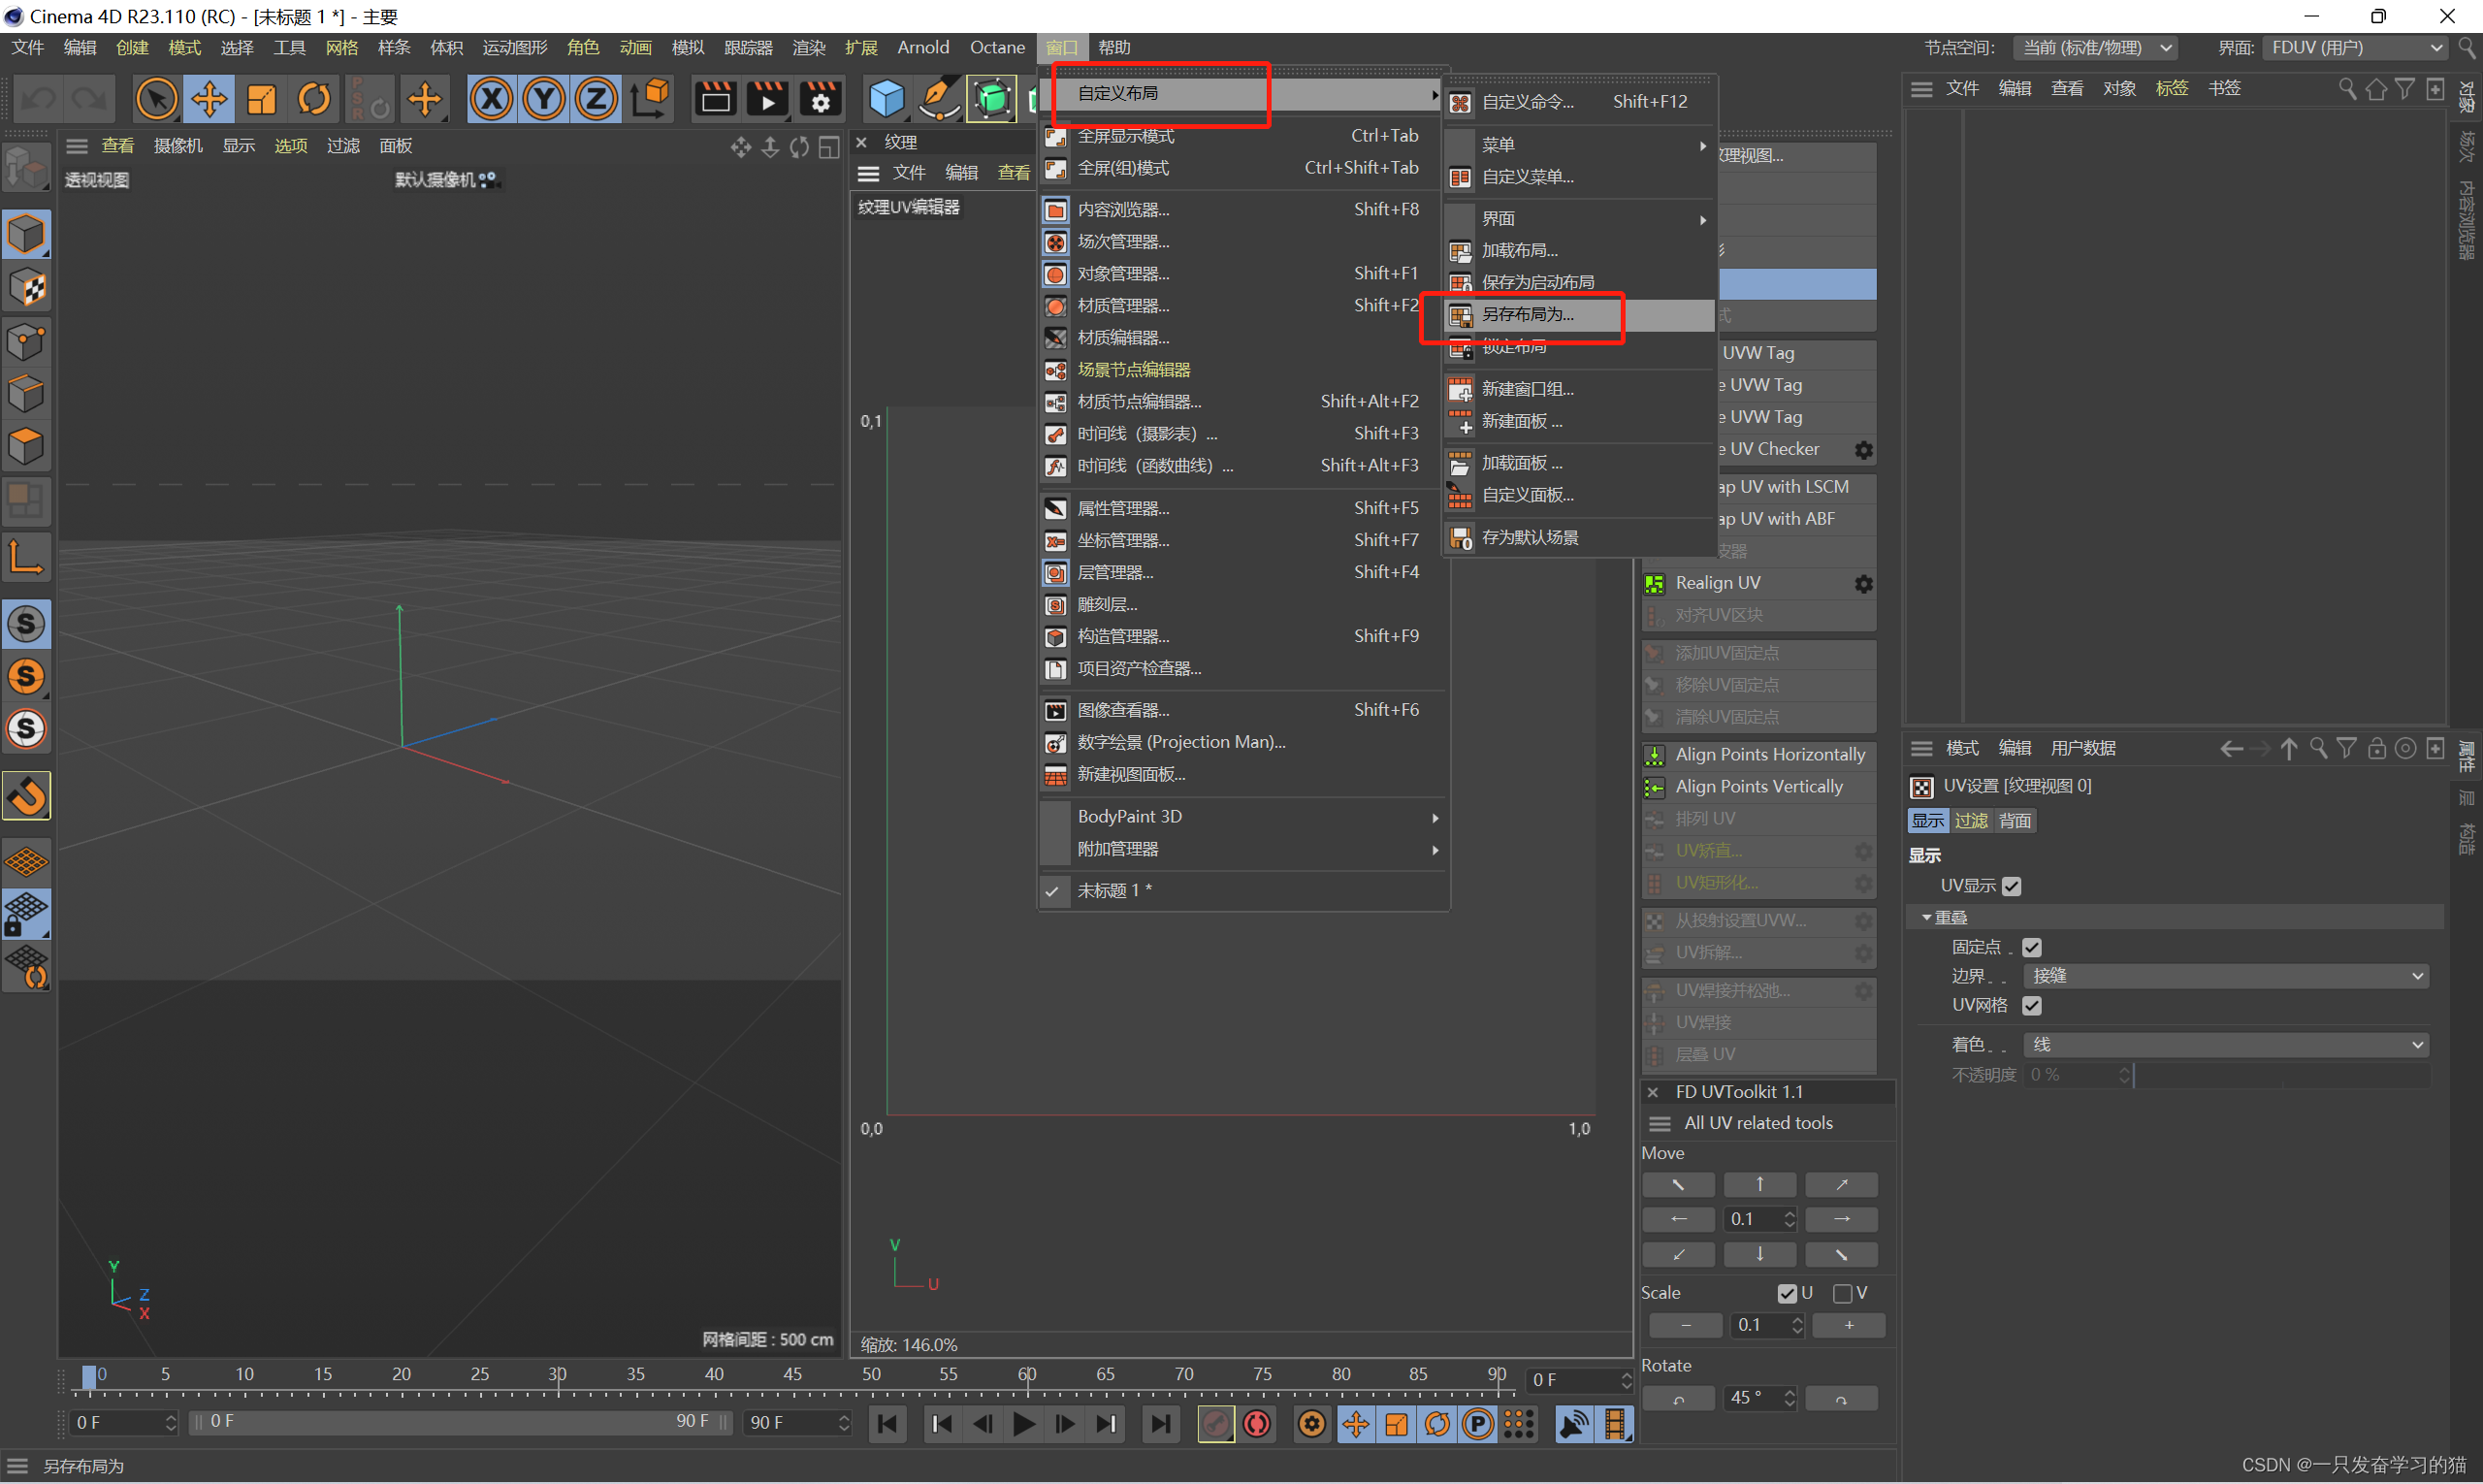Select the Rotate tool in toolbar
This screenshot has height=1484, width=2483.
click(x=314, y=99)
